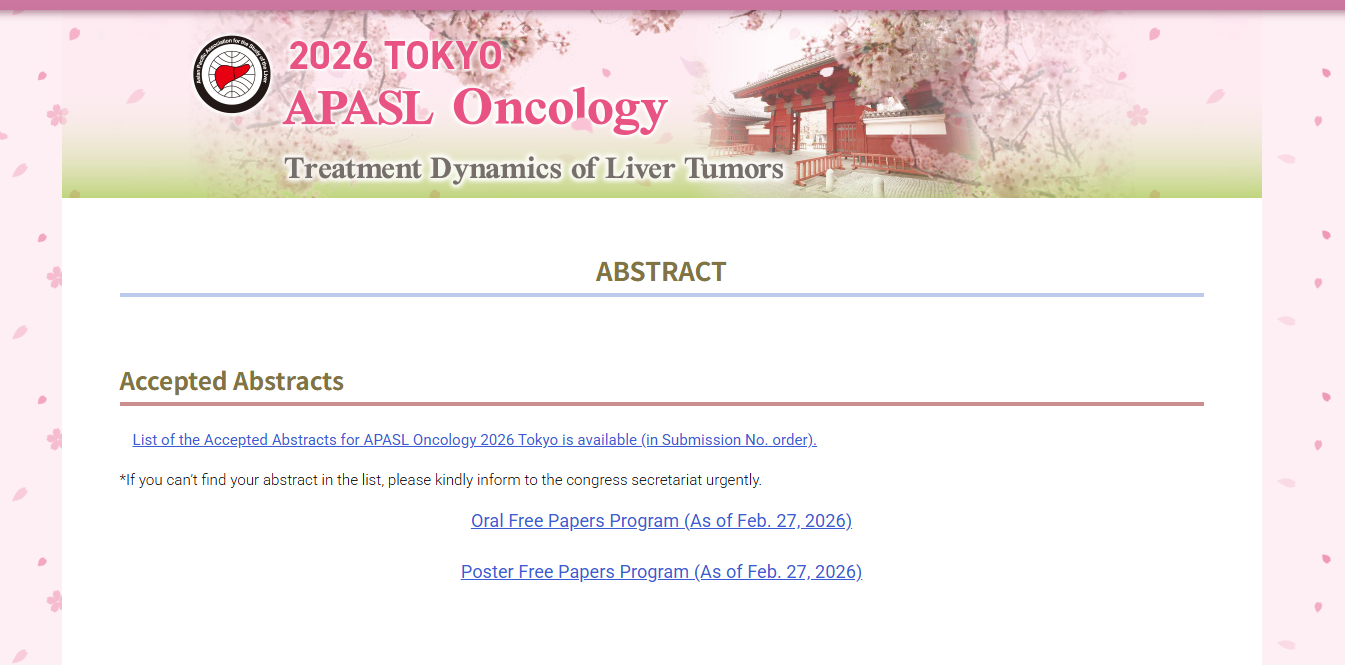The height and width of the screenshot is (665, 1345).
Task: Open the Poster Free Papers Program link
Action: (661, 572)
